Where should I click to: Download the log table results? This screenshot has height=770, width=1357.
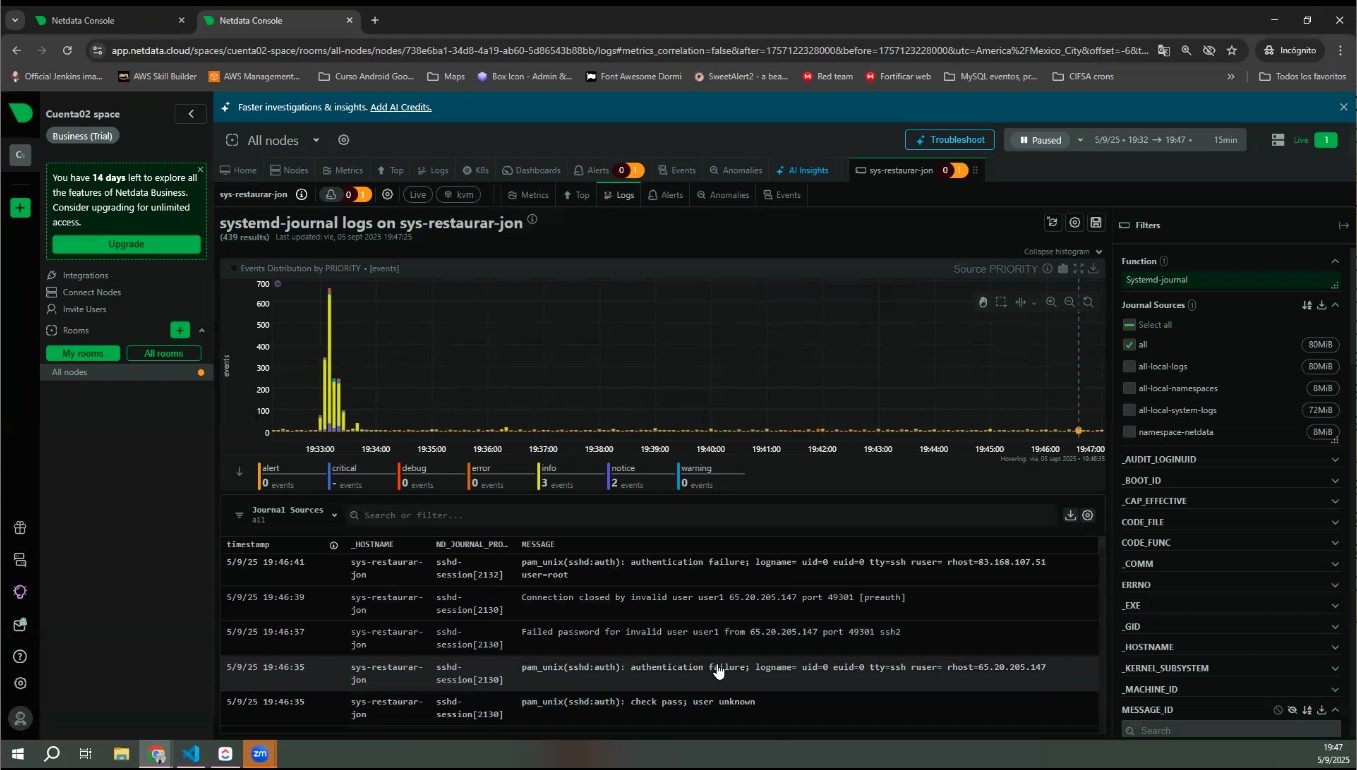1070,515
